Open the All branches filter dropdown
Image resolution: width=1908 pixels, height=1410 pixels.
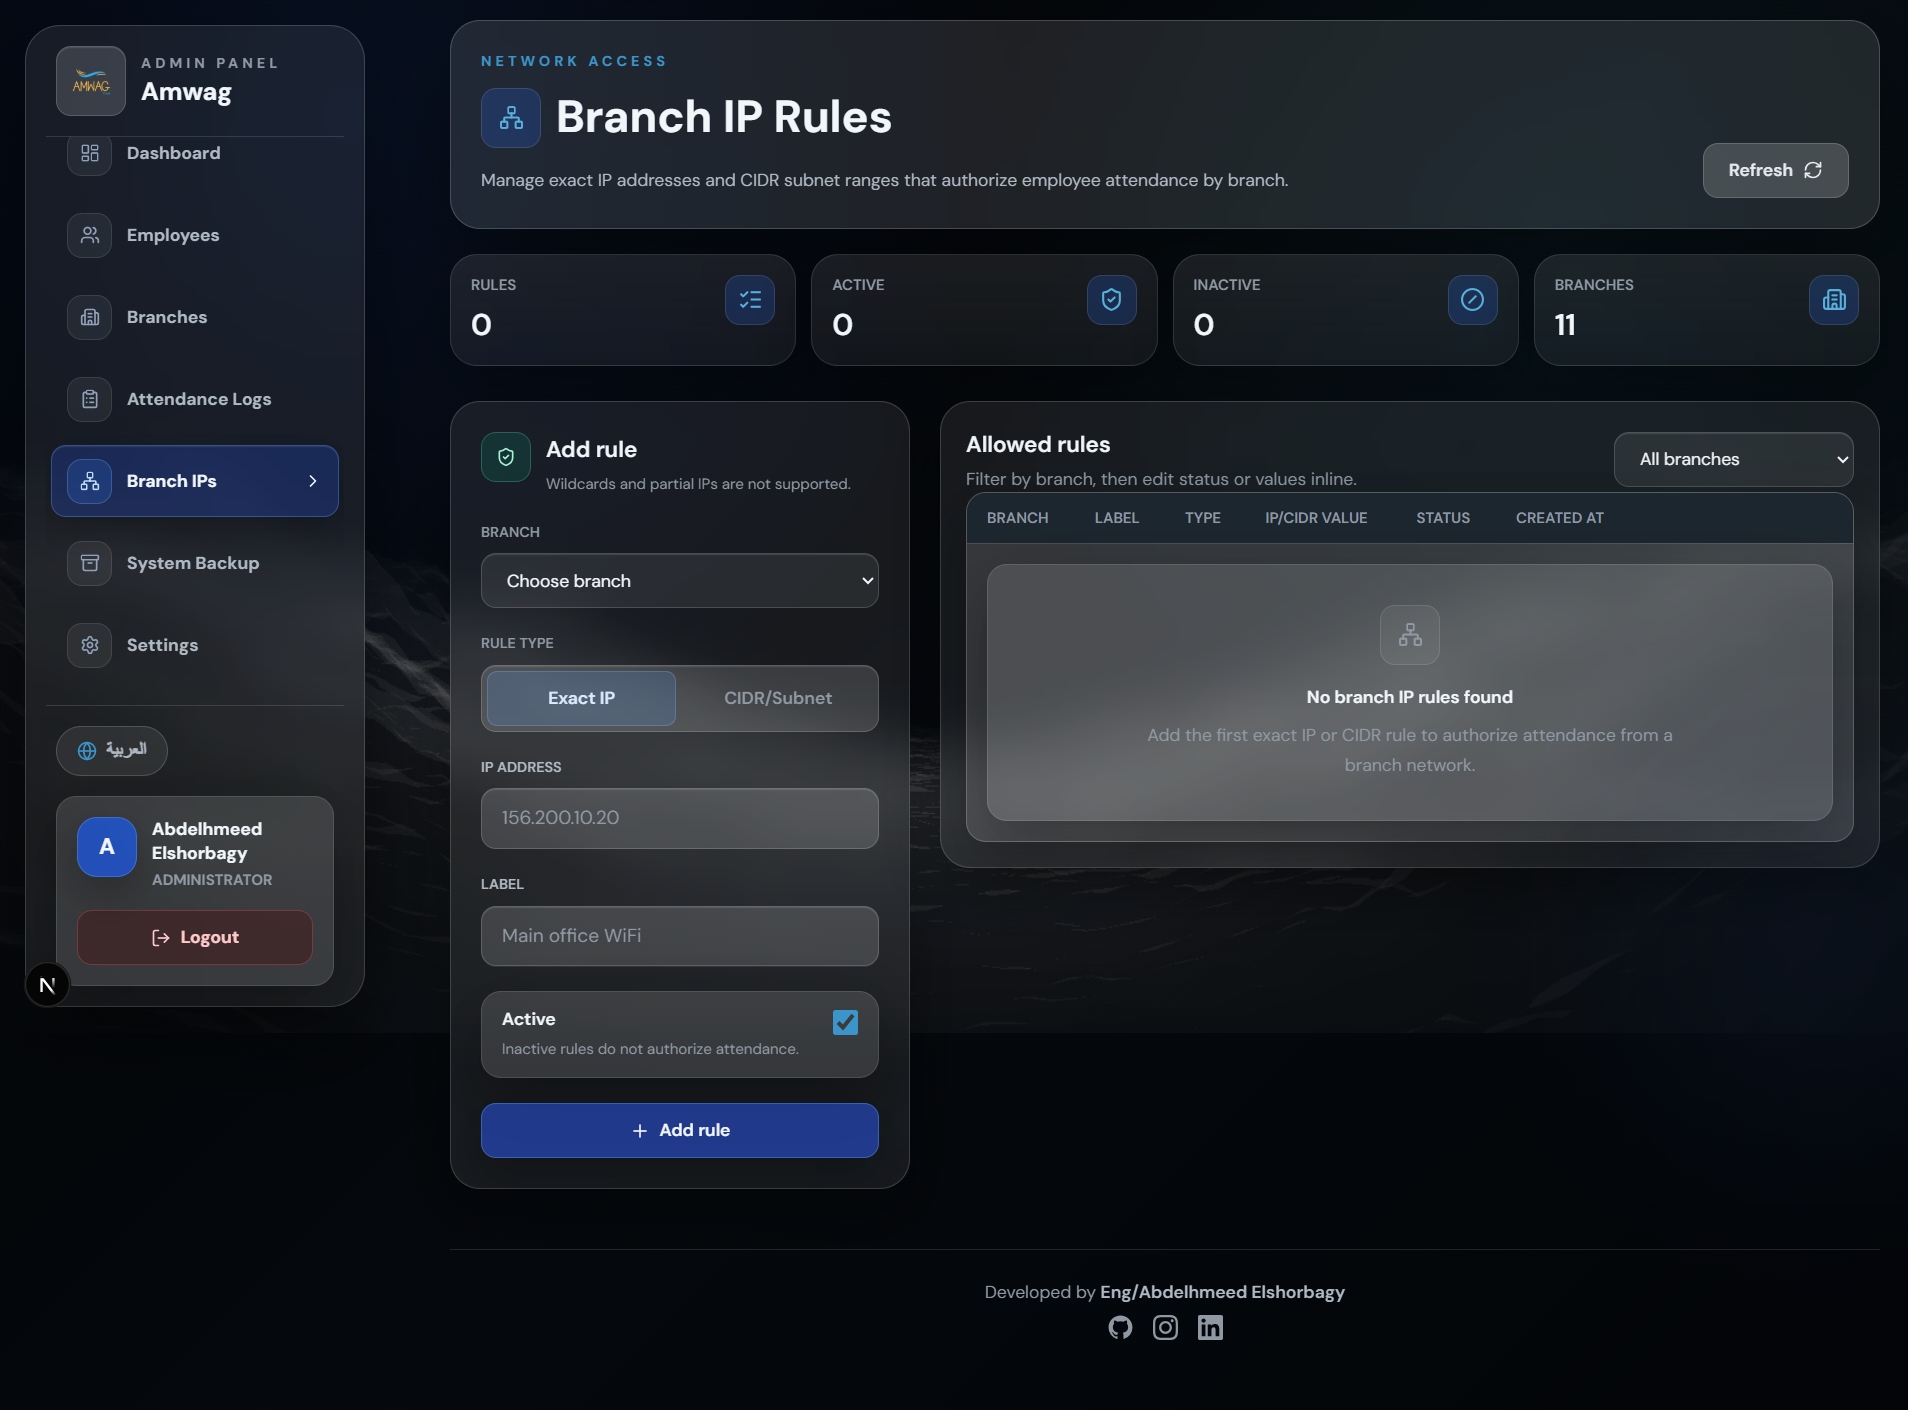[1734, 459]
